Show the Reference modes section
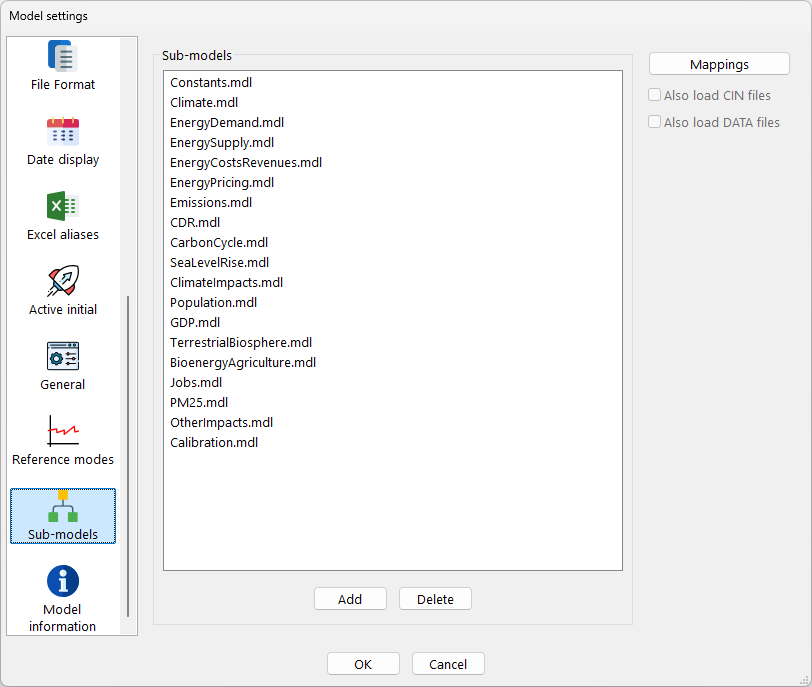The height and width of the screenshot is (687, 812). [63, 433]
